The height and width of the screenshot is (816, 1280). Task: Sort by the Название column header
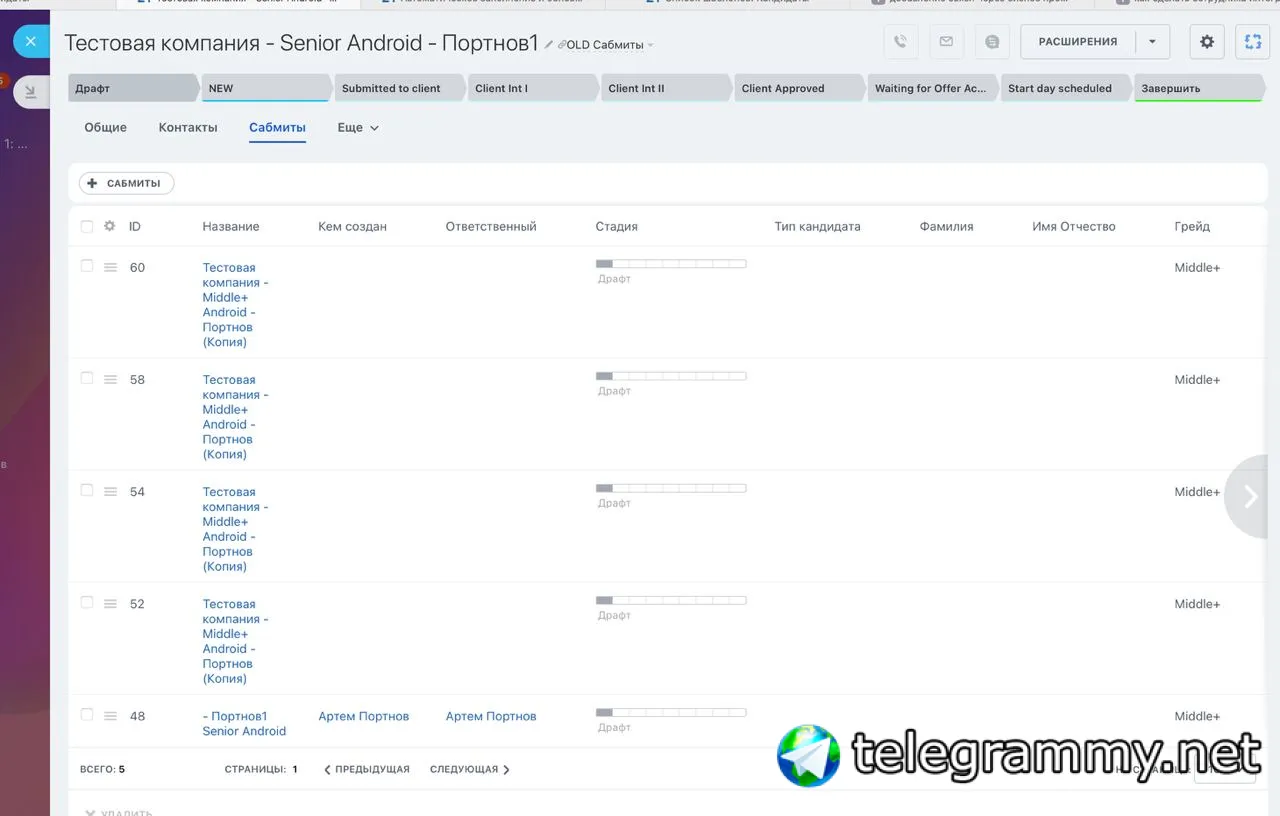[x=231, y=227]
